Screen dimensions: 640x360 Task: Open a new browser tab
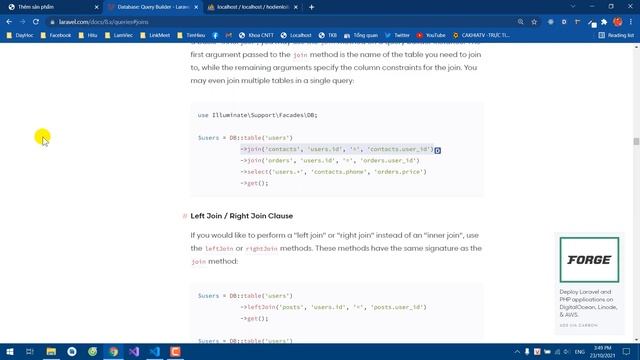(x=311, y=7)
